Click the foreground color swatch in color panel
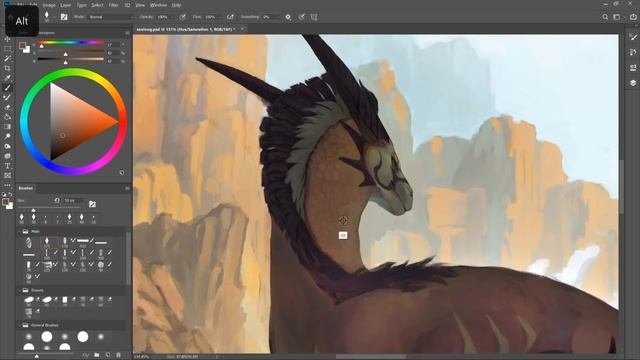640x360 pixels. point(22,45)
